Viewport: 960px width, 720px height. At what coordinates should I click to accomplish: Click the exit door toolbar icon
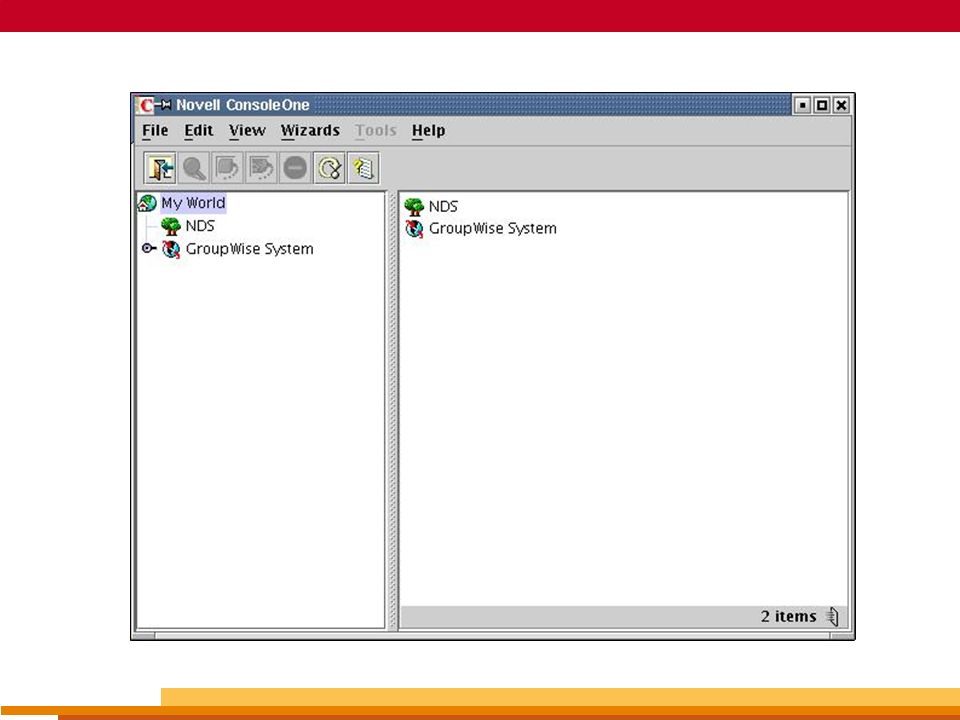point(160,168)
